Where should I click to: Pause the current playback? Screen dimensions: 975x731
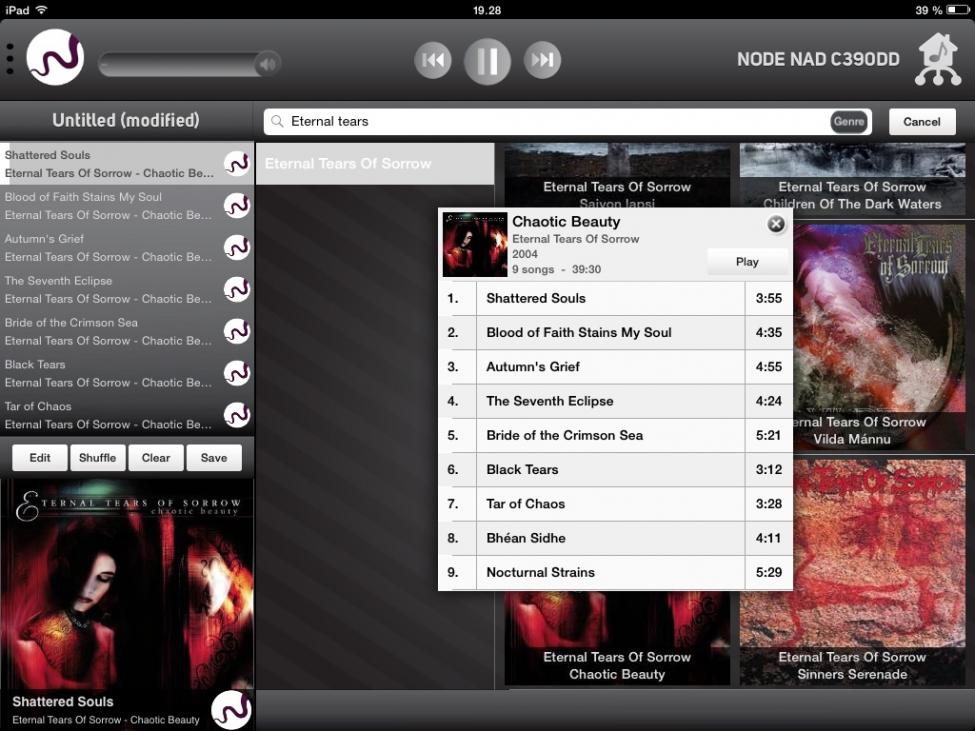coord(488,61)
